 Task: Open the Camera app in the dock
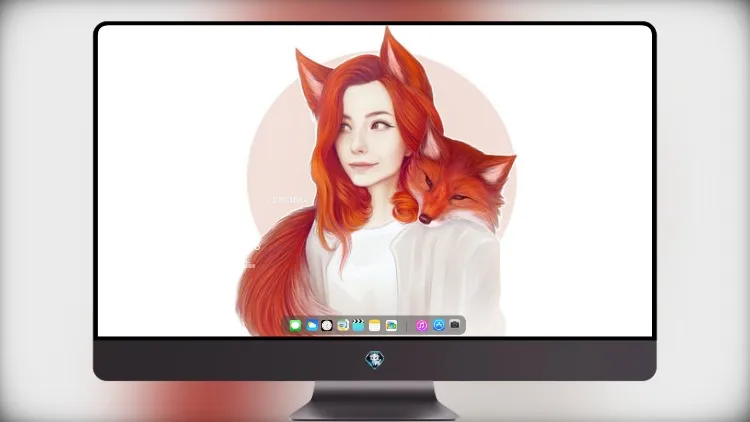tap(455, 325)
